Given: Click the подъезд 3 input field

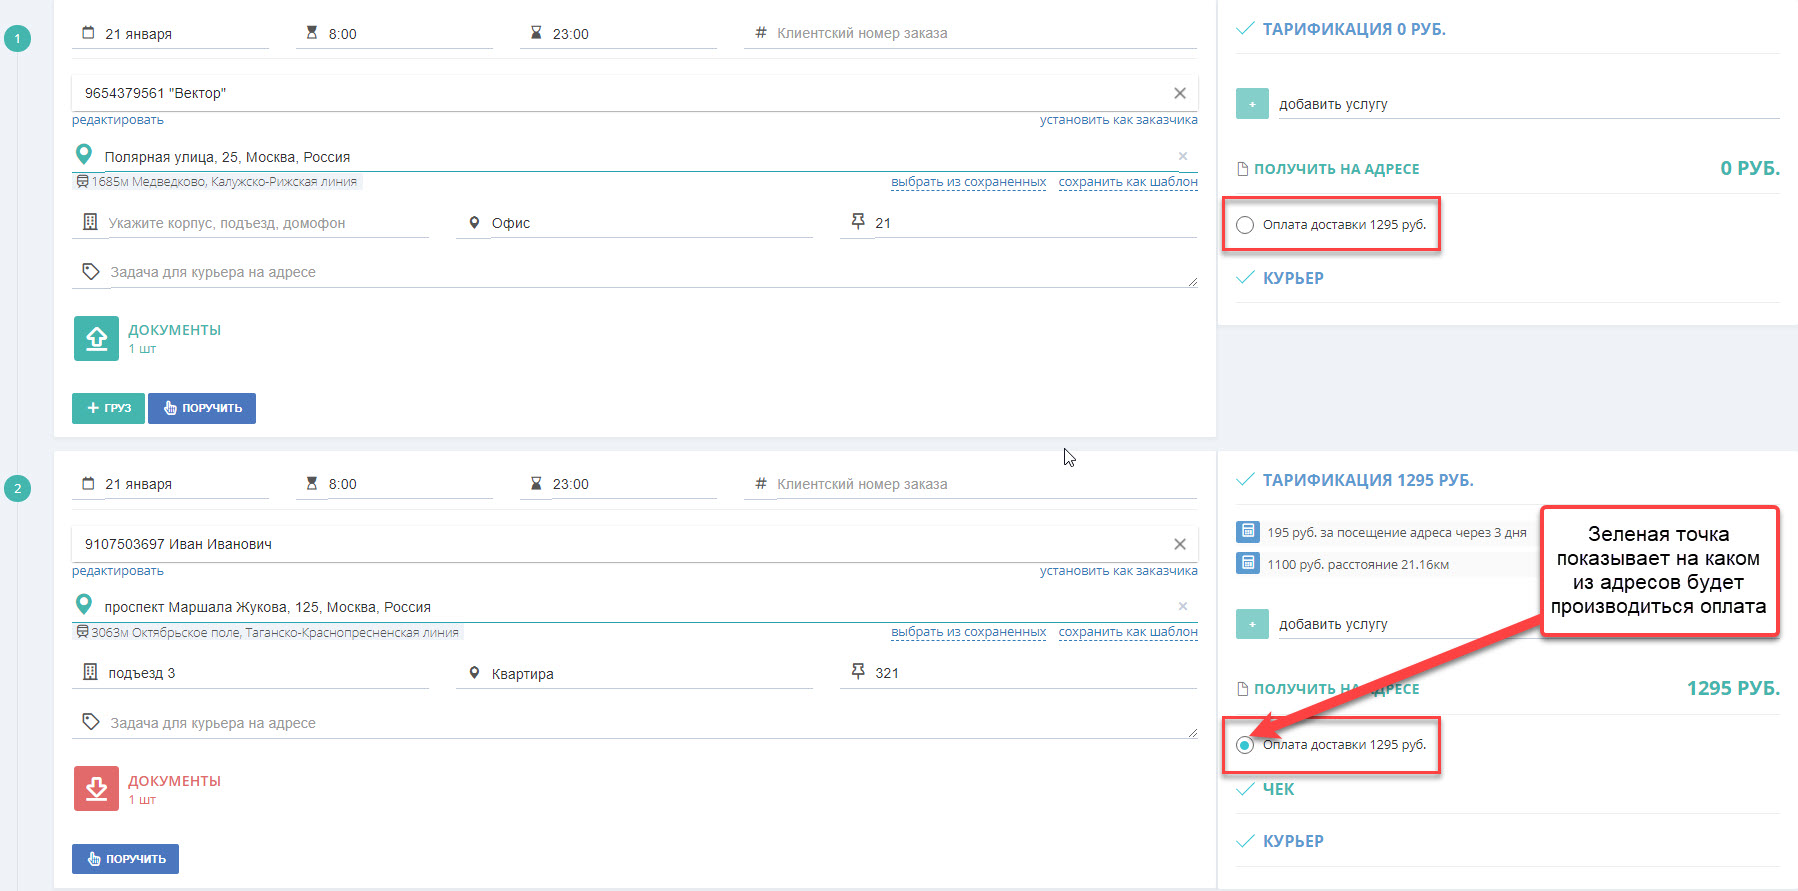Looking at the screenshot, I should point(267,673).
